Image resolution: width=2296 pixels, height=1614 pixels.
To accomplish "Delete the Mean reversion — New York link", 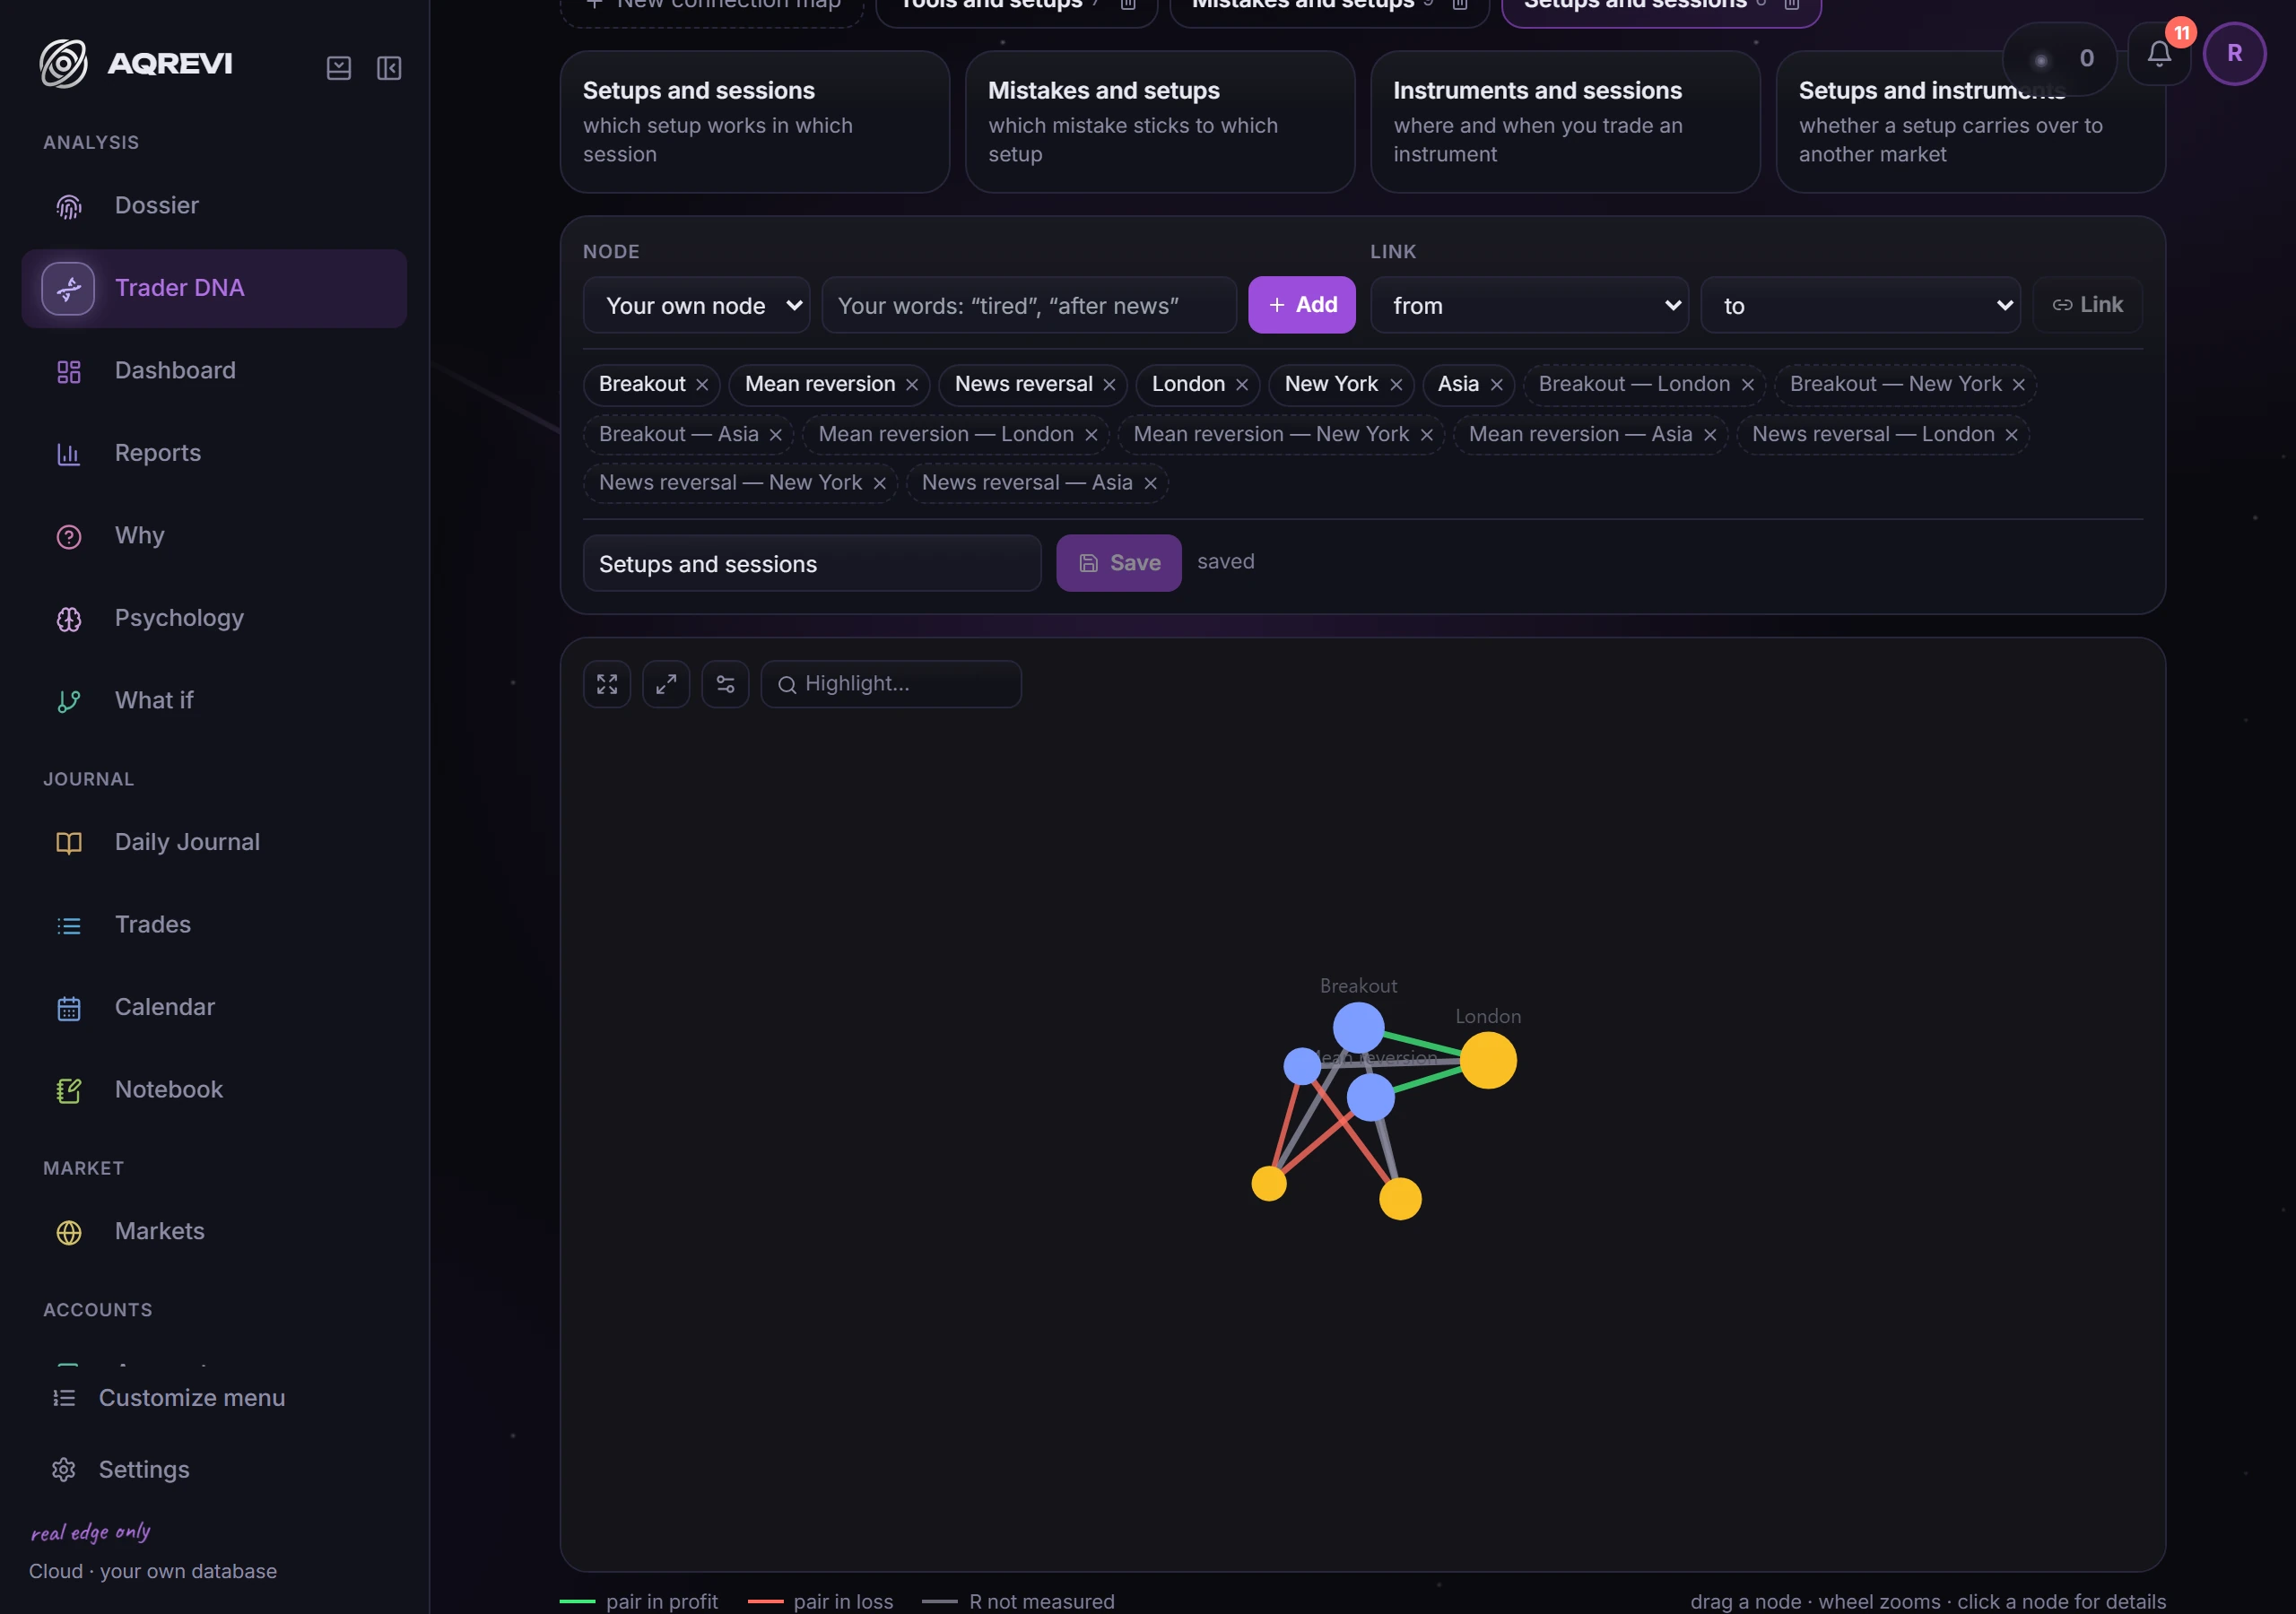I will 1427,435.
